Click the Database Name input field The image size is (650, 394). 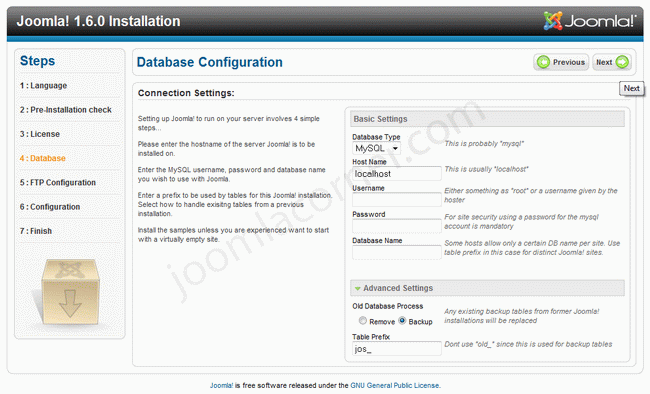(x=397, y=252)
